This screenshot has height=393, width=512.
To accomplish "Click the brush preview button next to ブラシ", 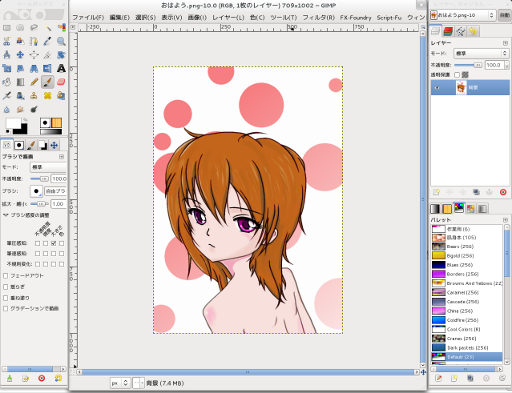I will (36, 191).
